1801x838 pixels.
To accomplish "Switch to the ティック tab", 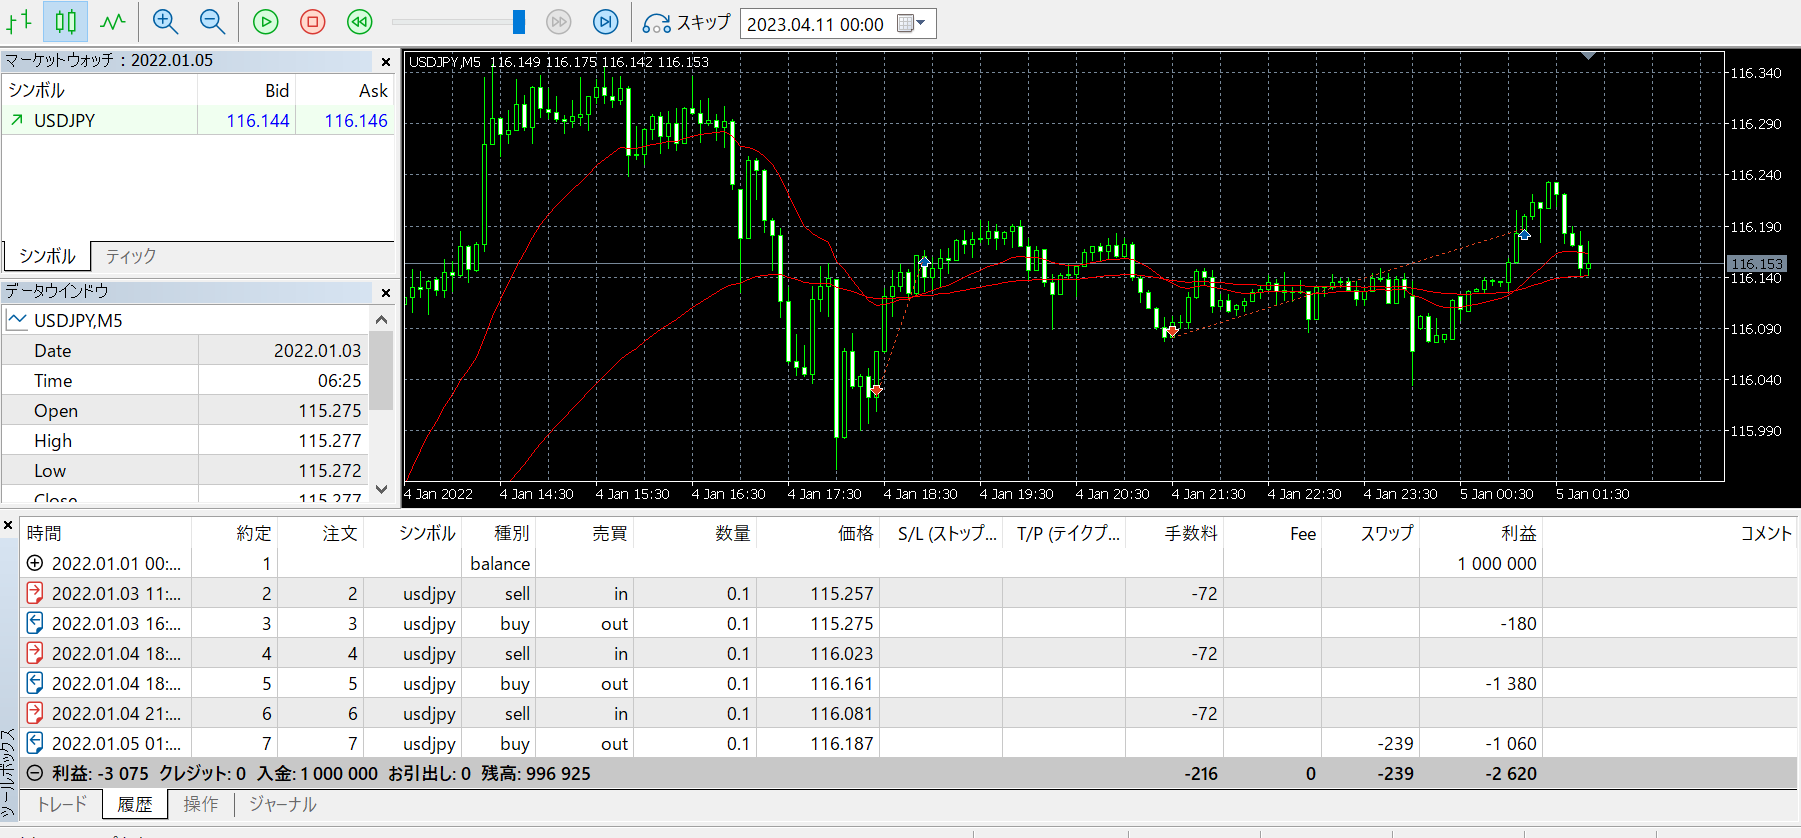I will (131, 256).
